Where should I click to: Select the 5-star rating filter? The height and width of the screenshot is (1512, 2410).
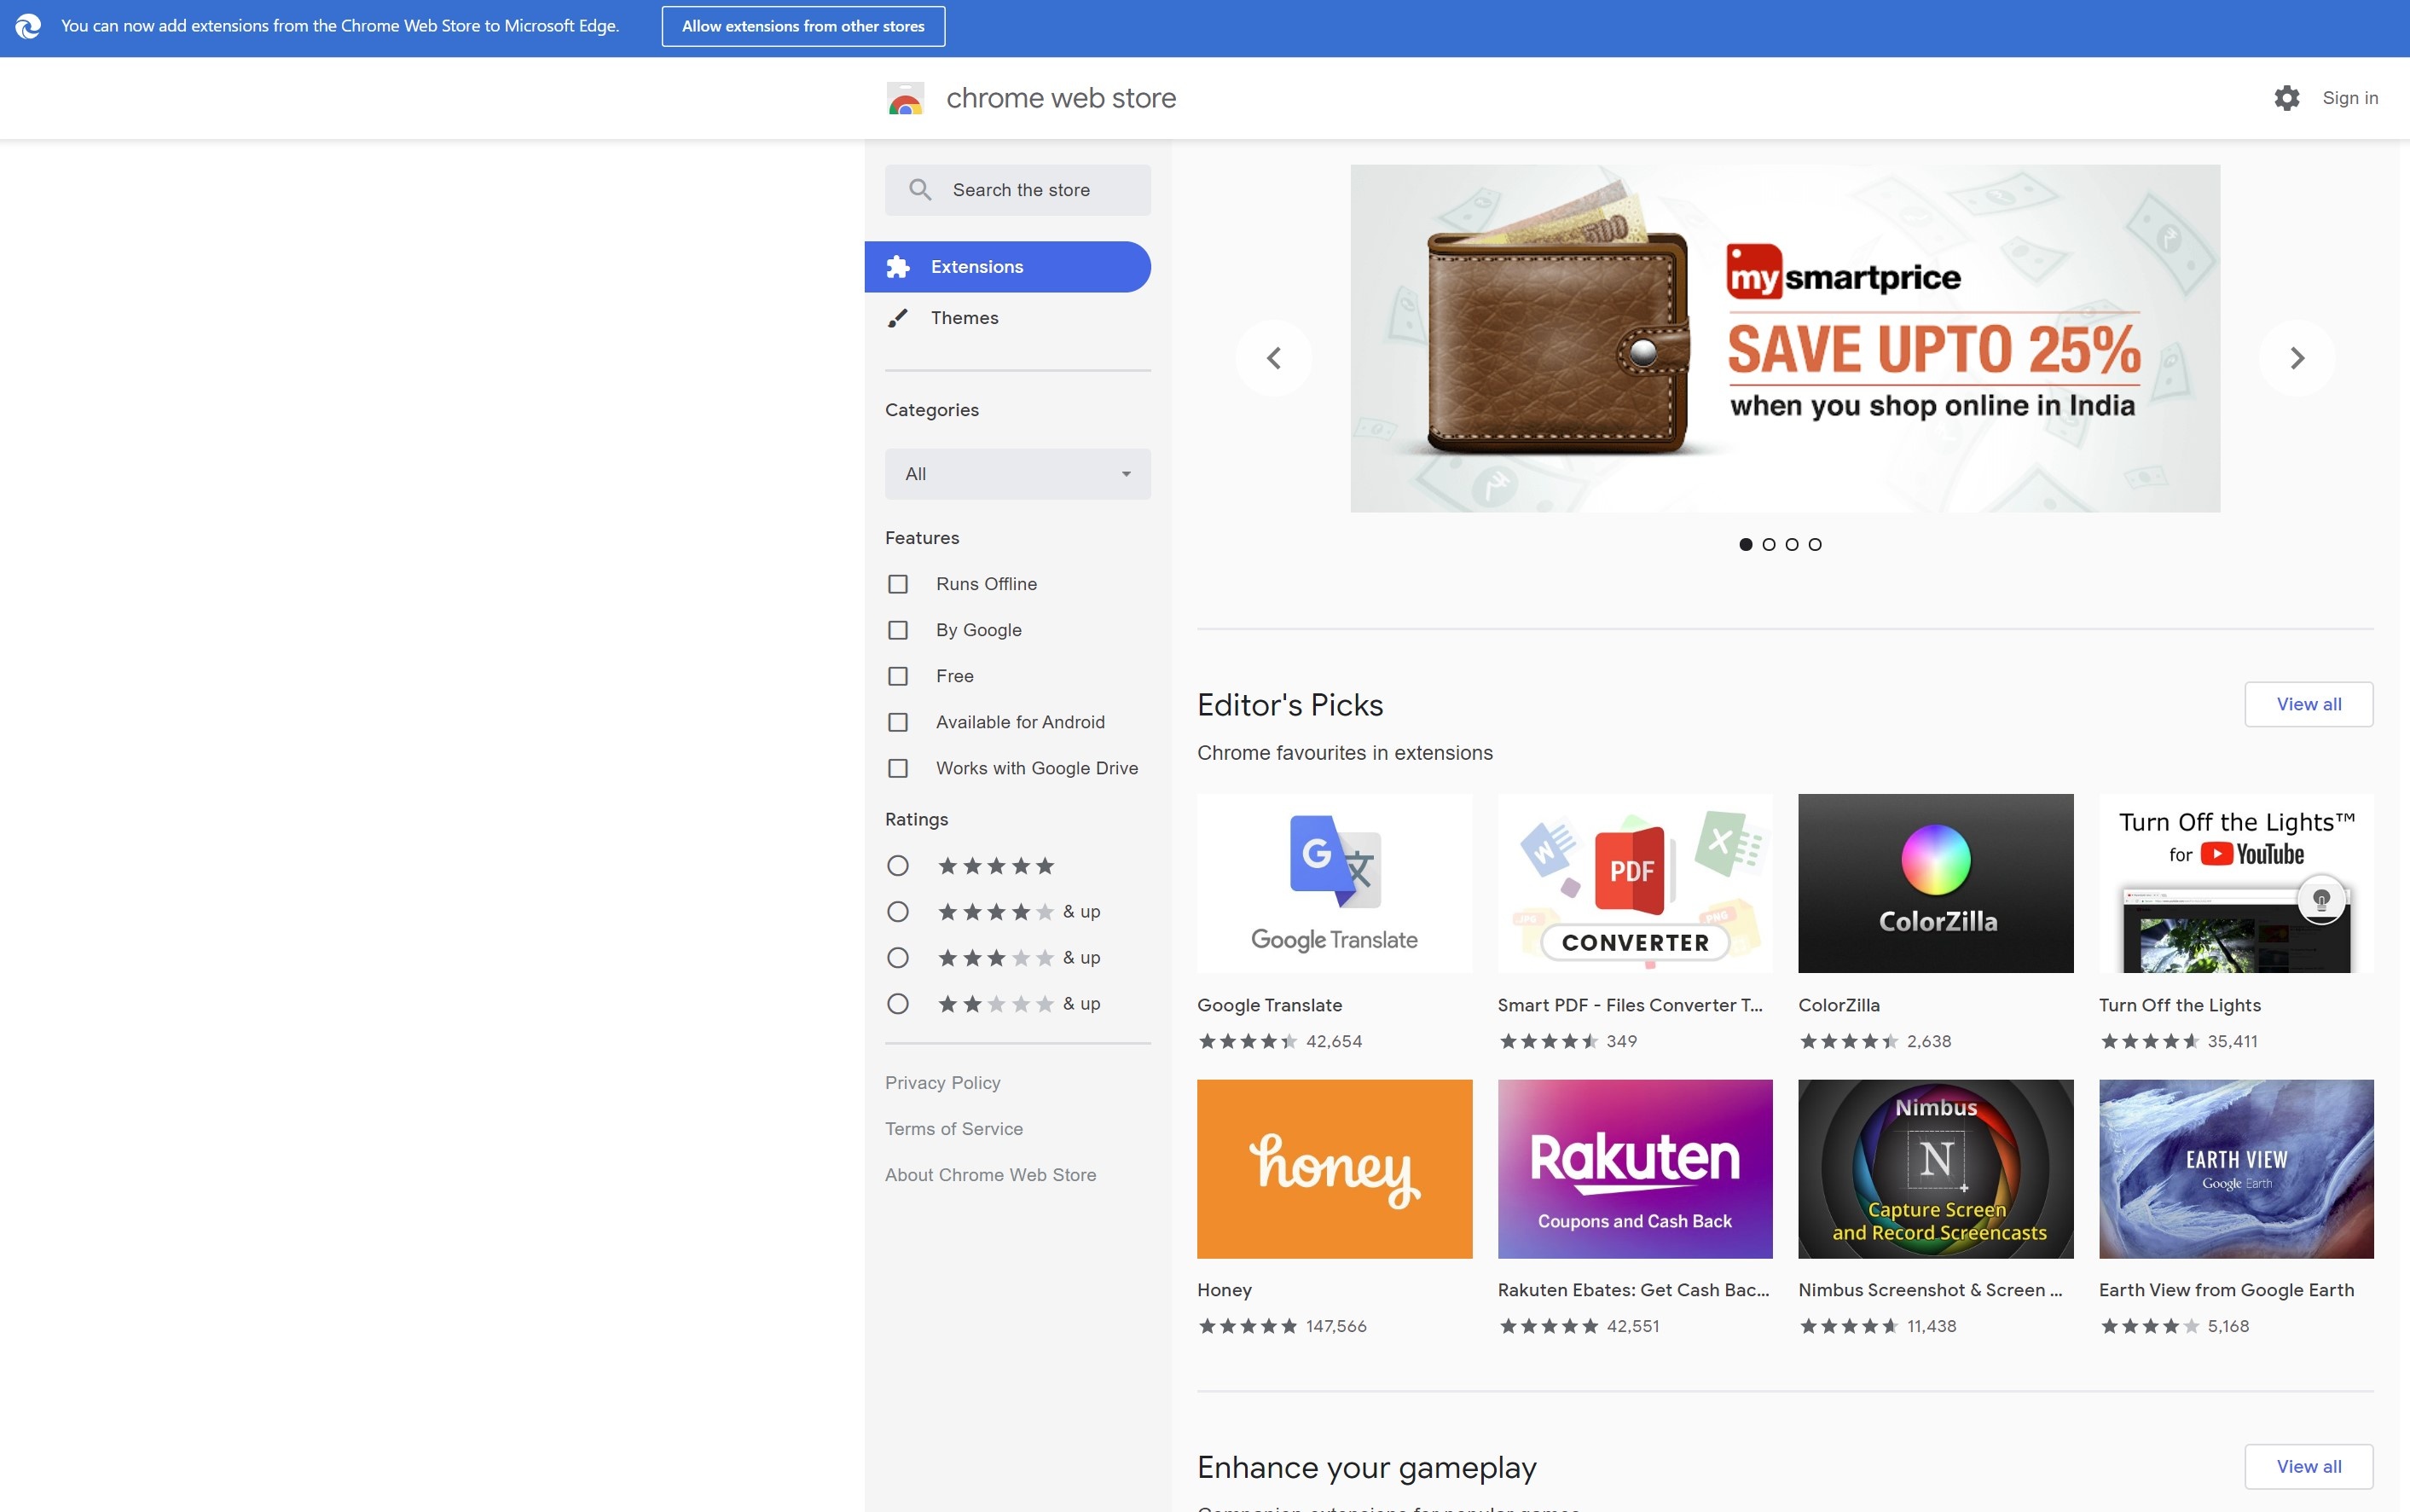pos(898,865)
